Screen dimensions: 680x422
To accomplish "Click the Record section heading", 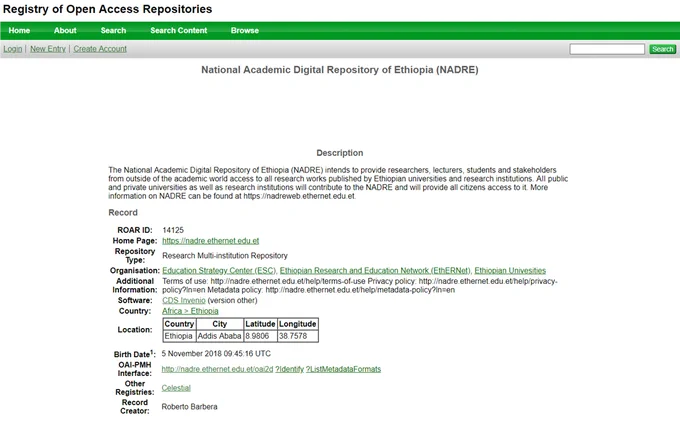I will 123,213.
